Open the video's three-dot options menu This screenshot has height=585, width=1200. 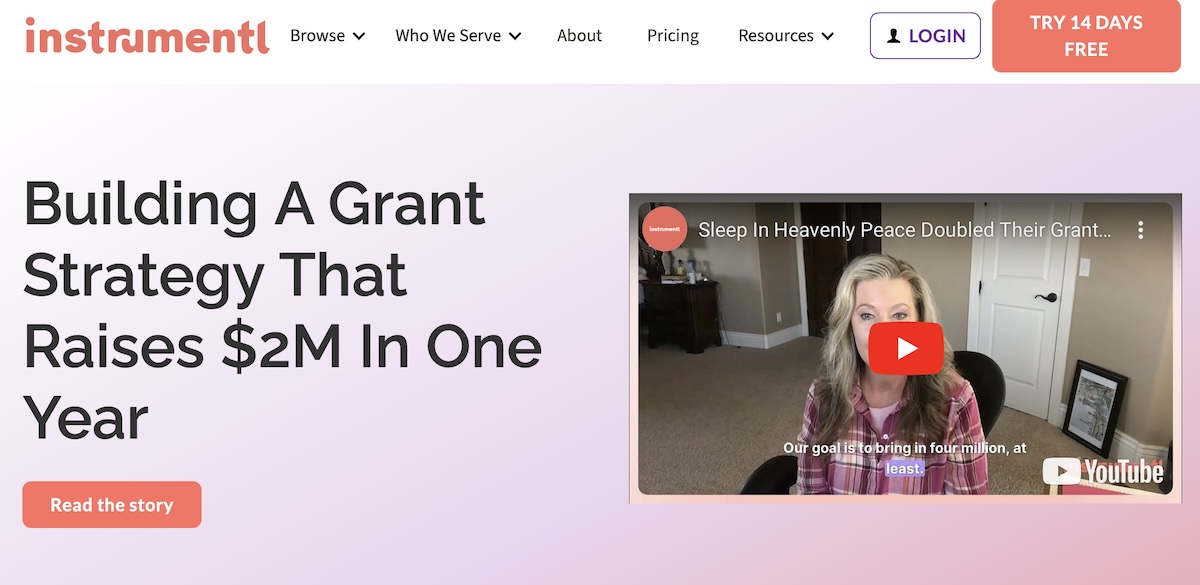tap(1140, 230)
